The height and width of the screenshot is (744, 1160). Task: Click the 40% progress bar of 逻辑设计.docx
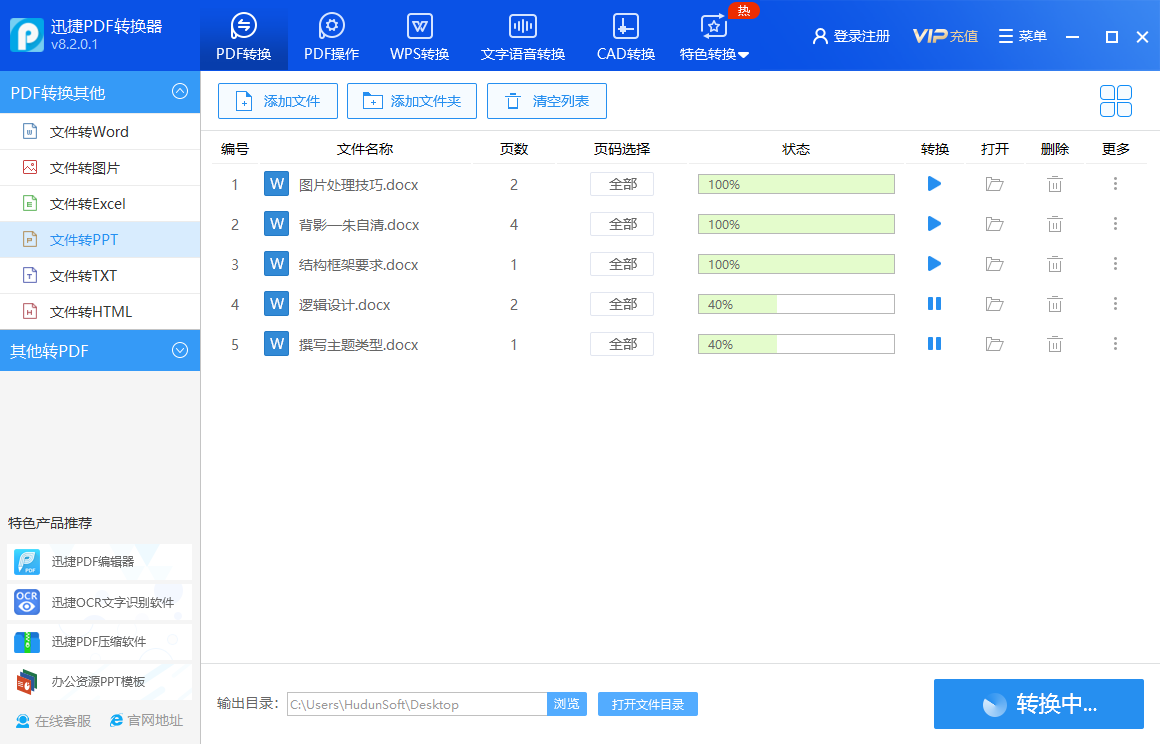pos(796,304)
